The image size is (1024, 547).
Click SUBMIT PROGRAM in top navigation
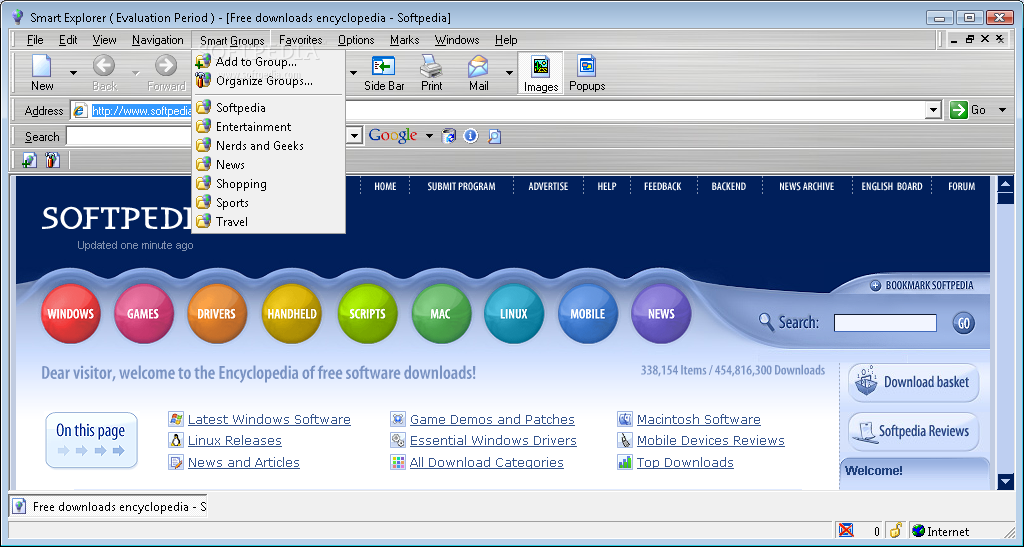pyautogui.click(x=461, y=186)
